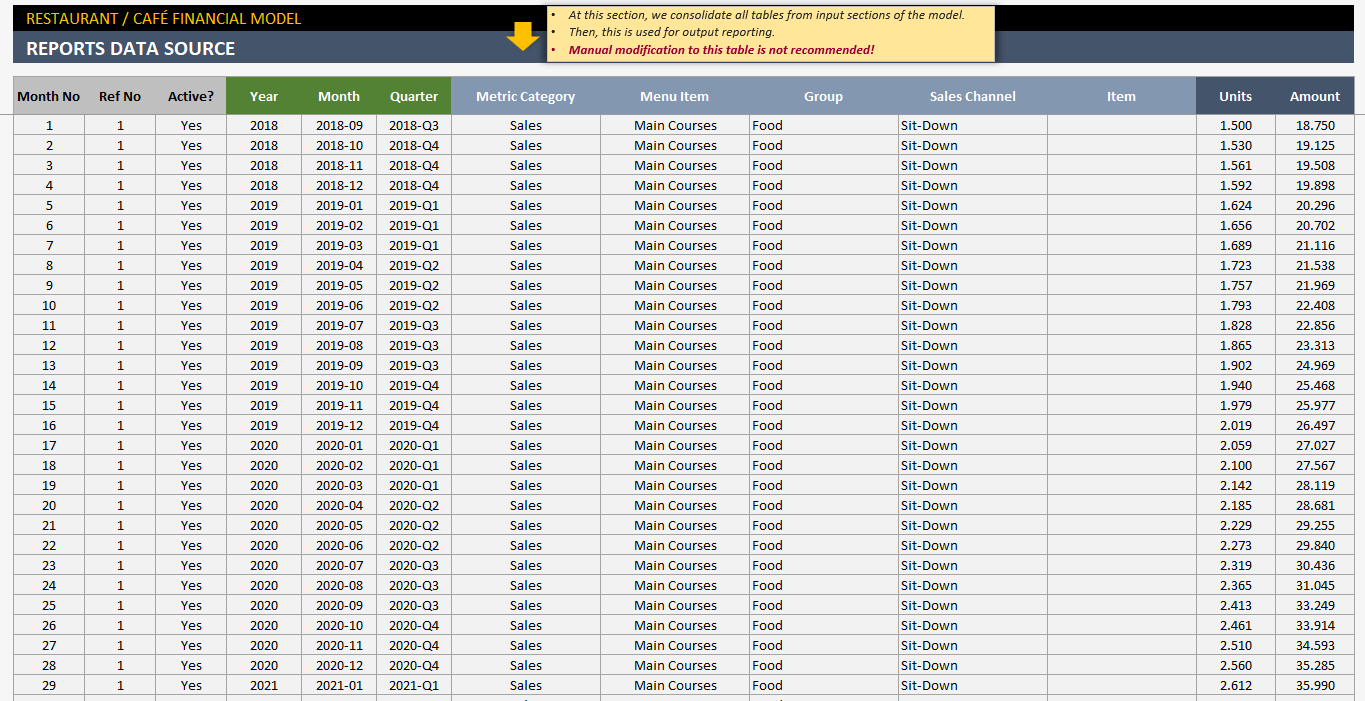Select the Units column header
The width and height of the screenshot is (1365, 701).
click(1235, 96)
